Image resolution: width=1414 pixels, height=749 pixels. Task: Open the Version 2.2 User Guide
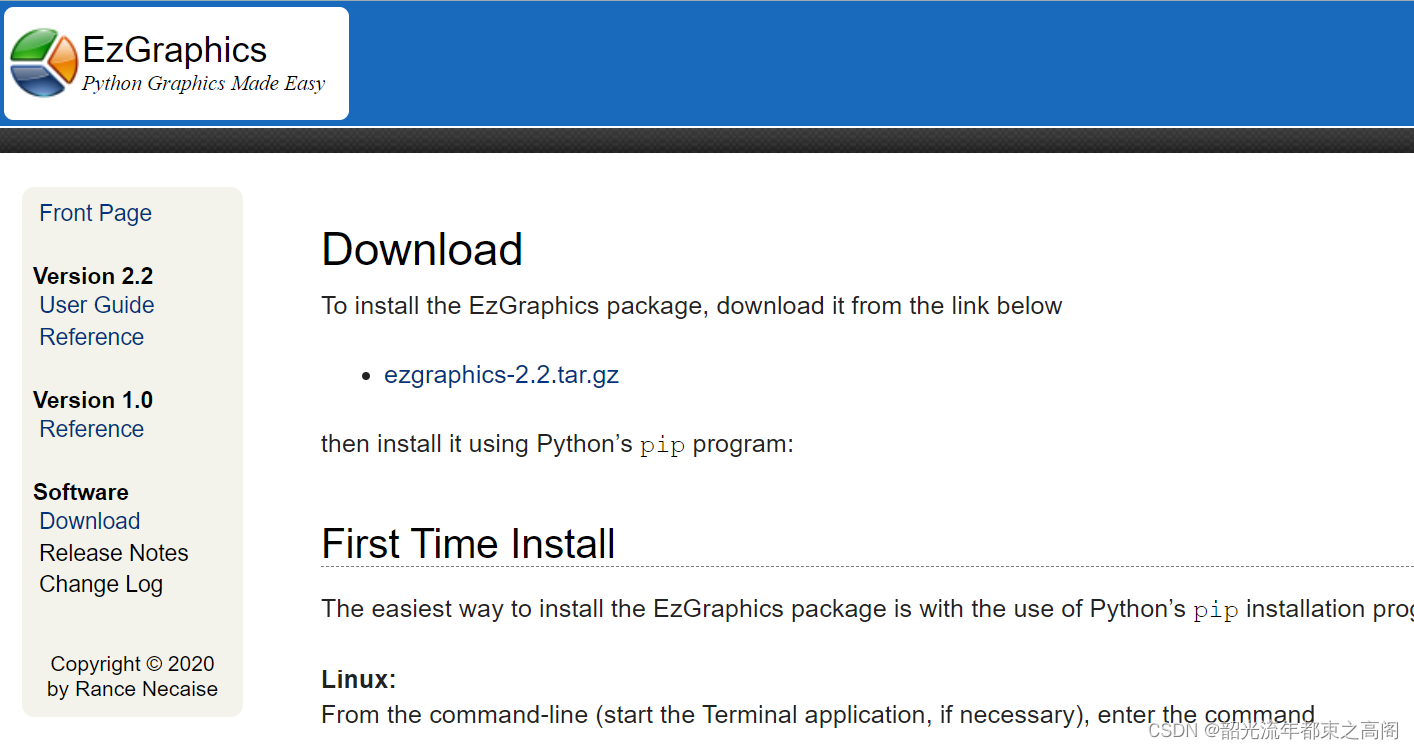[96, 305]
